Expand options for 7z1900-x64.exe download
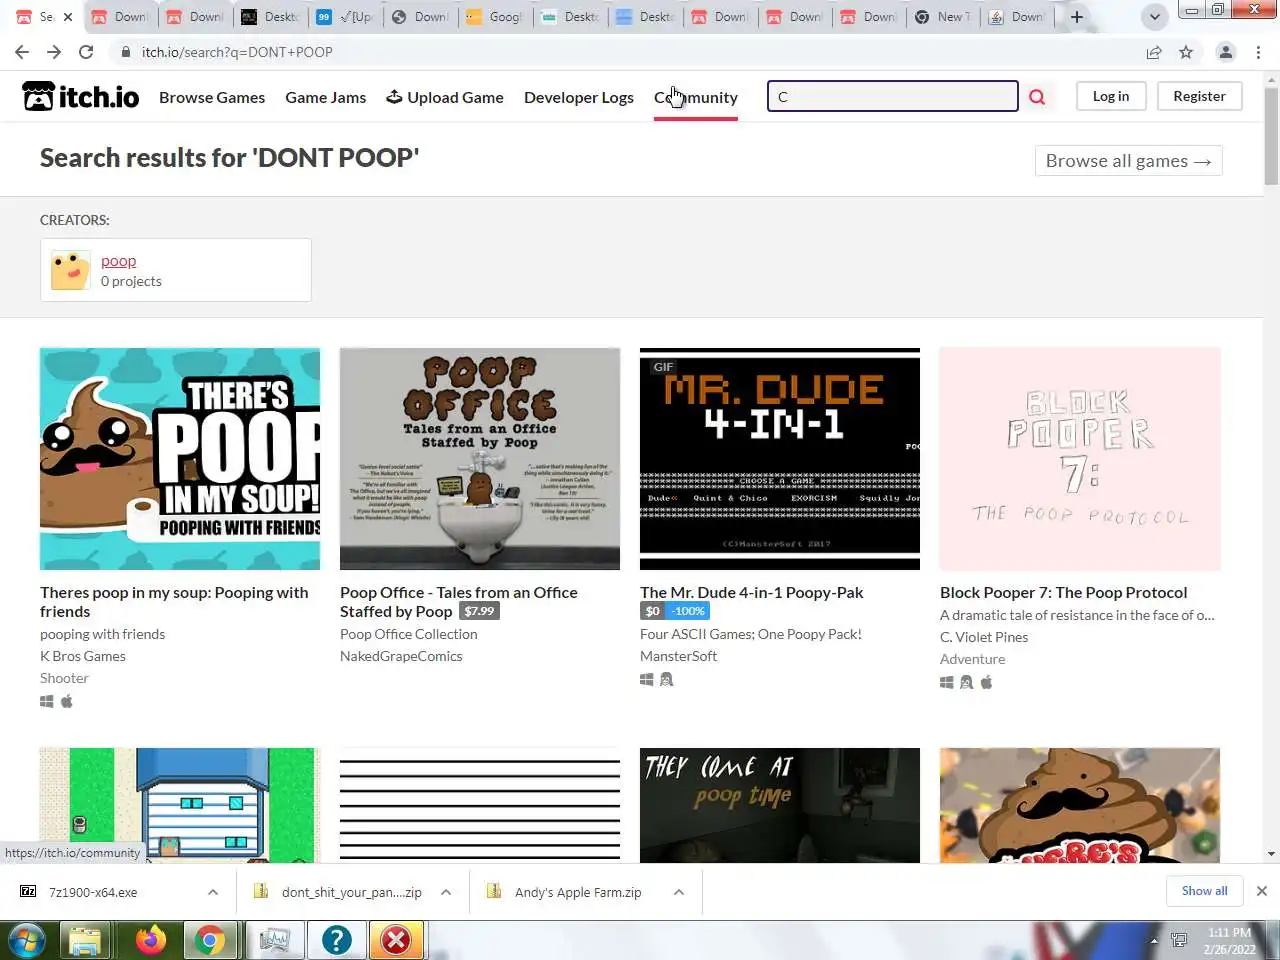Image resolution: width=1280 pixels, height=960 pixels. (213, 892)
